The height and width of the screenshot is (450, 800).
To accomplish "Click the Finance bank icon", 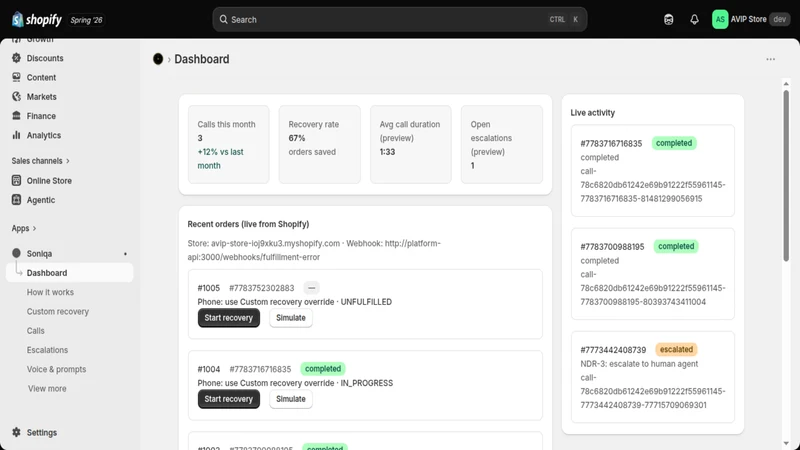I will [16, 116].
